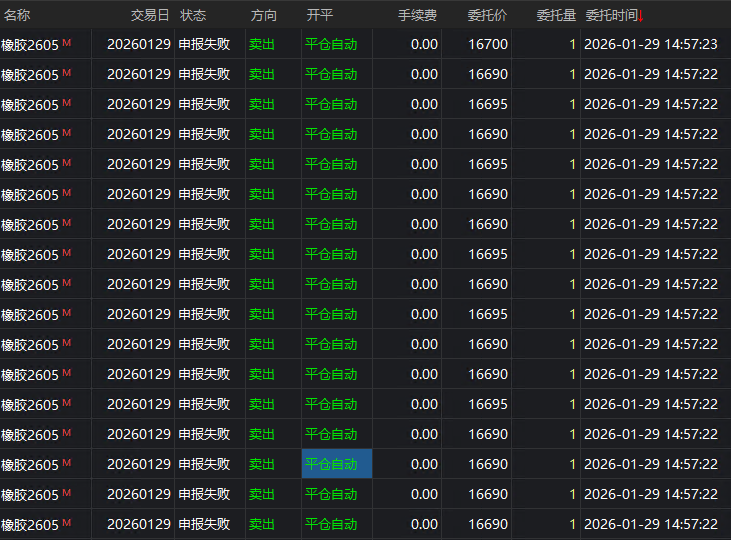This screenshot has height=540, width=731.
Task: Click the order price 16700
Action: [488, 45]
